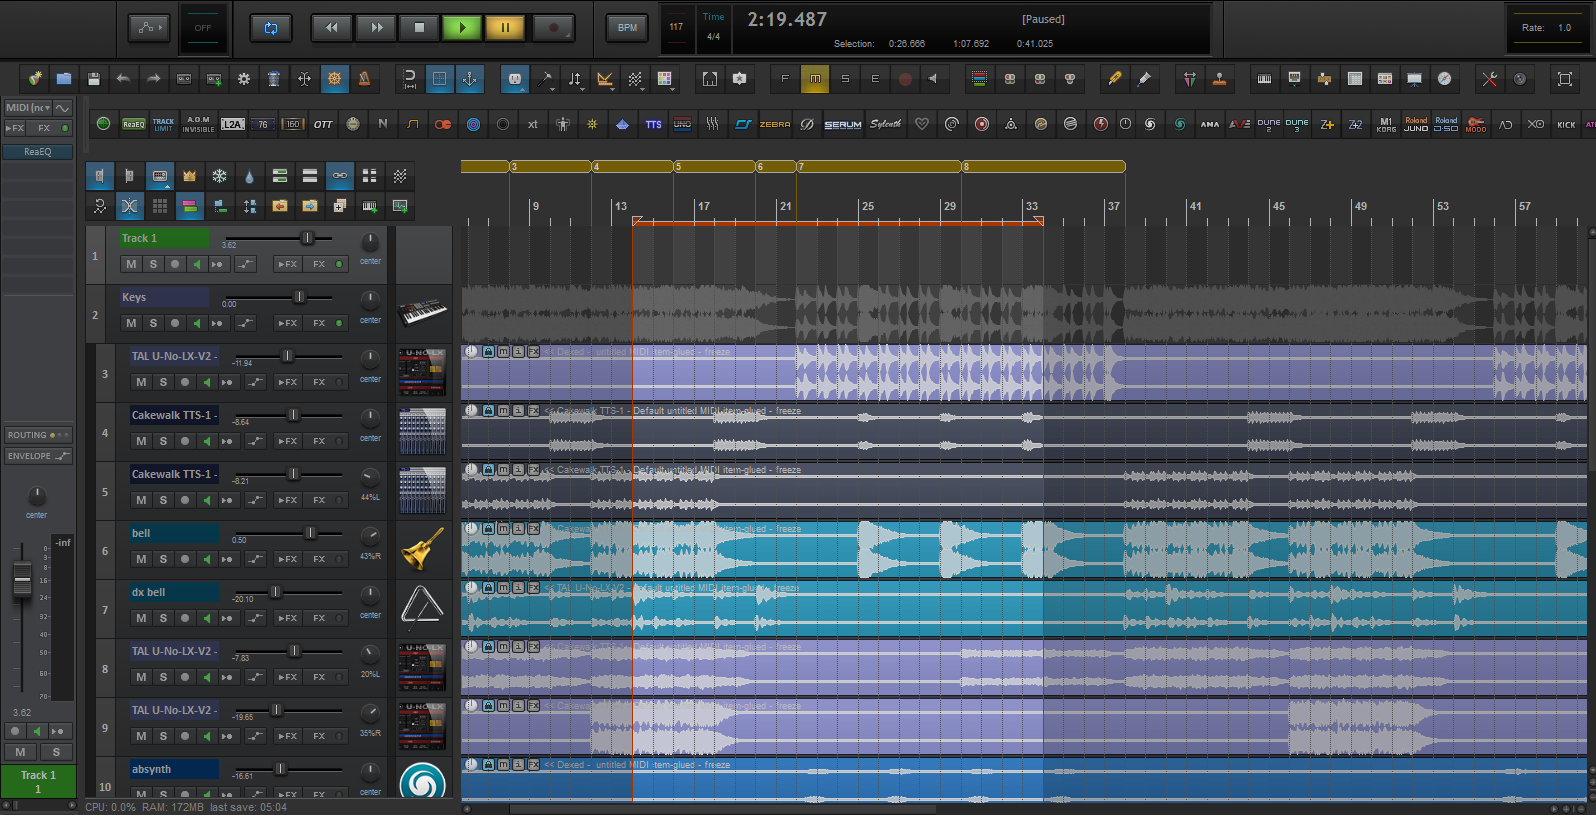Viewport: 1596px width, 815px height.
Task: Solo the bell track
Action: (x=163, y=559)
